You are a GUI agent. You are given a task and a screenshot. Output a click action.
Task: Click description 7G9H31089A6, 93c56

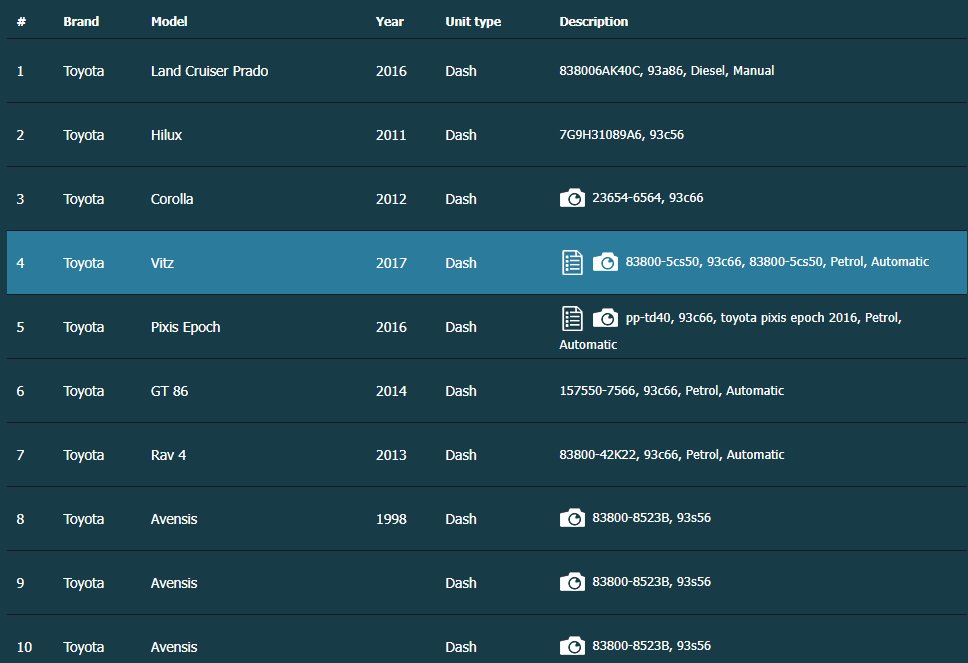point(621,135)
